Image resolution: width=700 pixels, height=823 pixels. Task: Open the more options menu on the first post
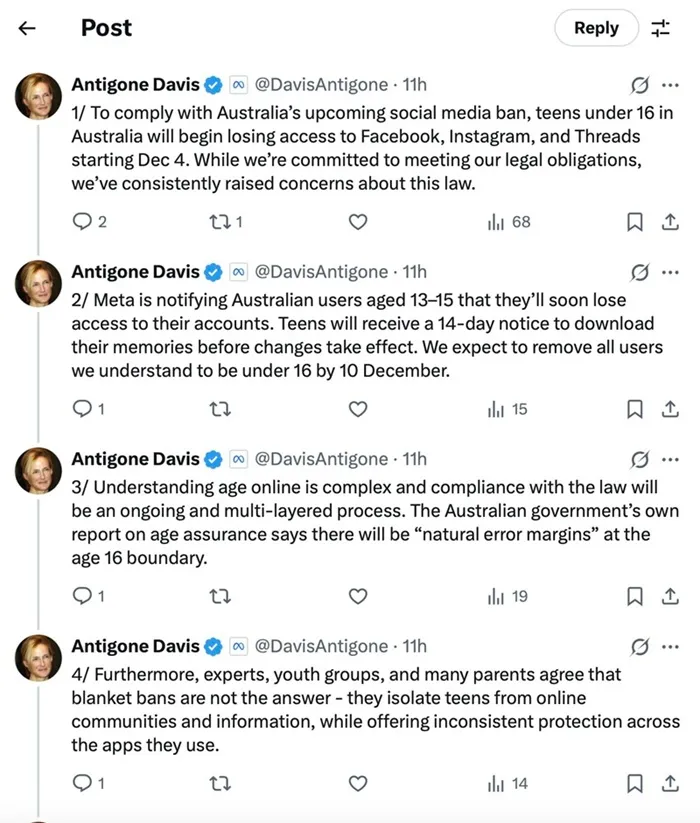pyautogui.click(x=669, y=84)
